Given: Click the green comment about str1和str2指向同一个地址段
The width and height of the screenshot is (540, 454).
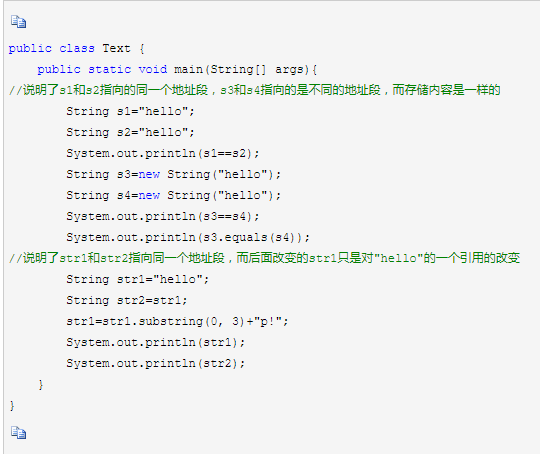Looking at the screenshot, I should tap(264, 258).
